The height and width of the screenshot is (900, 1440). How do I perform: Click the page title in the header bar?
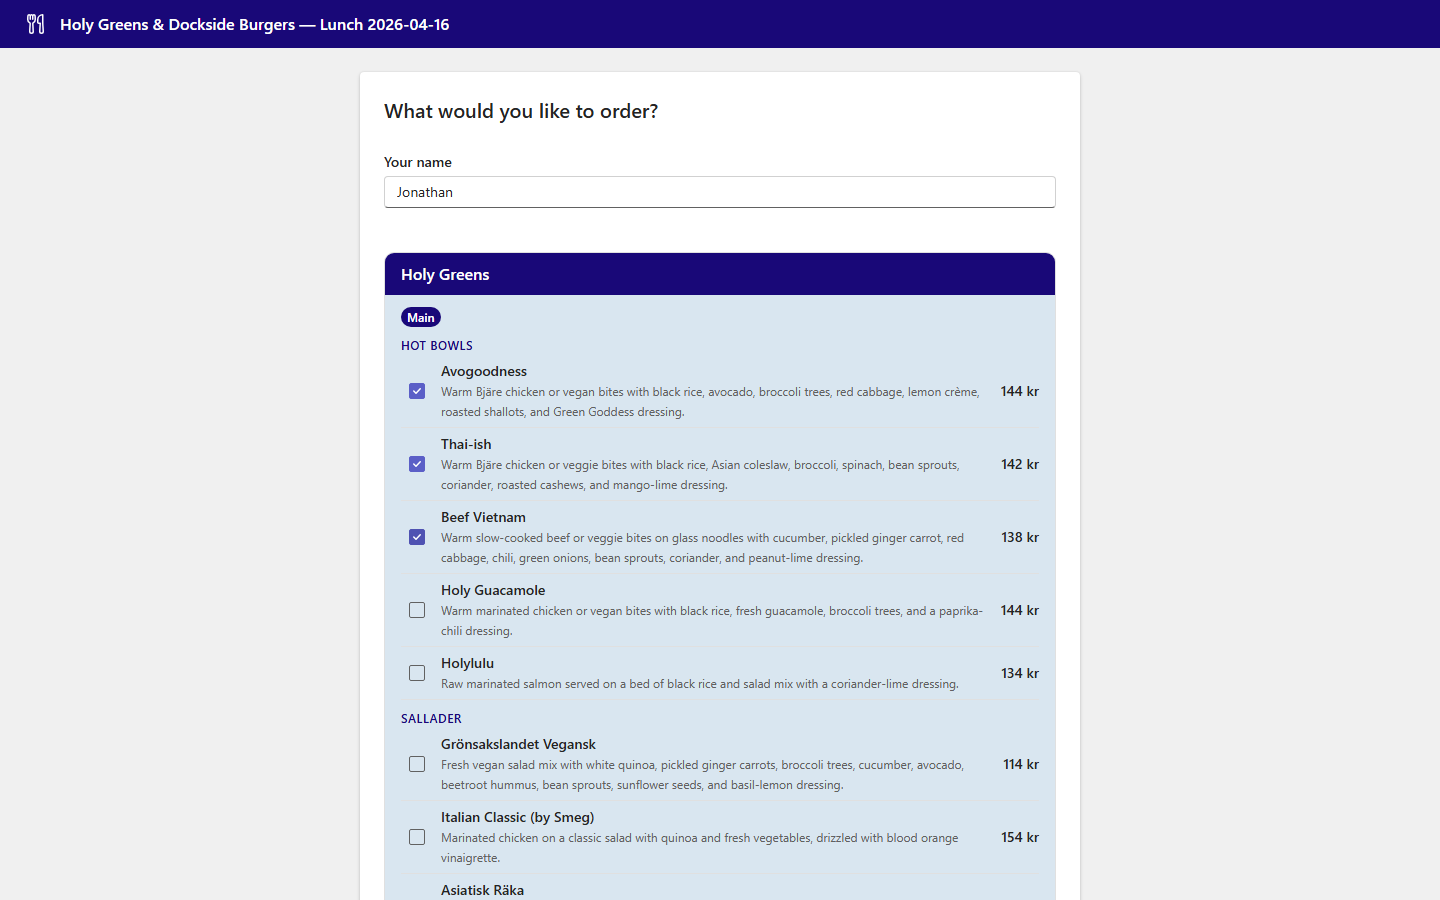click(x=255, y=24)
